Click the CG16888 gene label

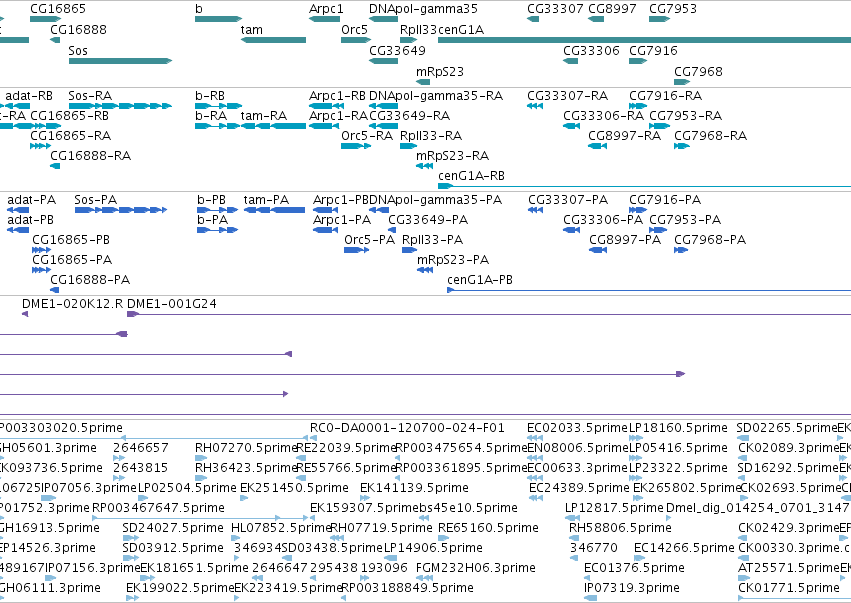(78, 29)
